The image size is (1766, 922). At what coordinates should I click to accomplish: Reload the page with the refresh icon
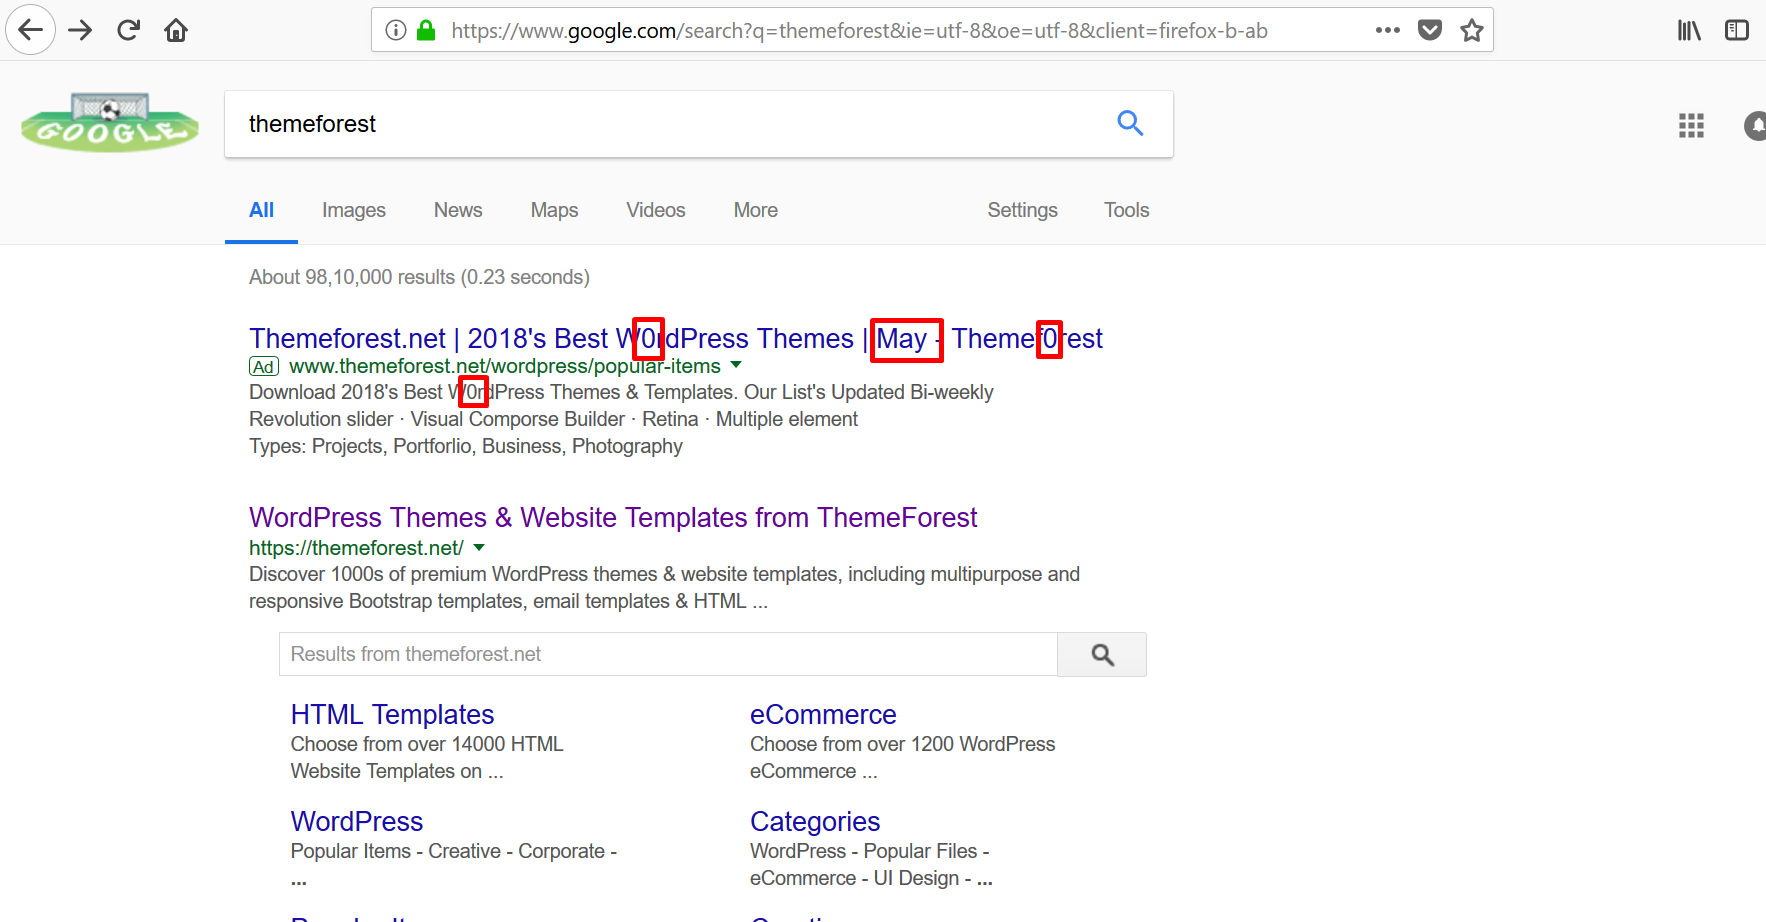click(x=128, y=30)
